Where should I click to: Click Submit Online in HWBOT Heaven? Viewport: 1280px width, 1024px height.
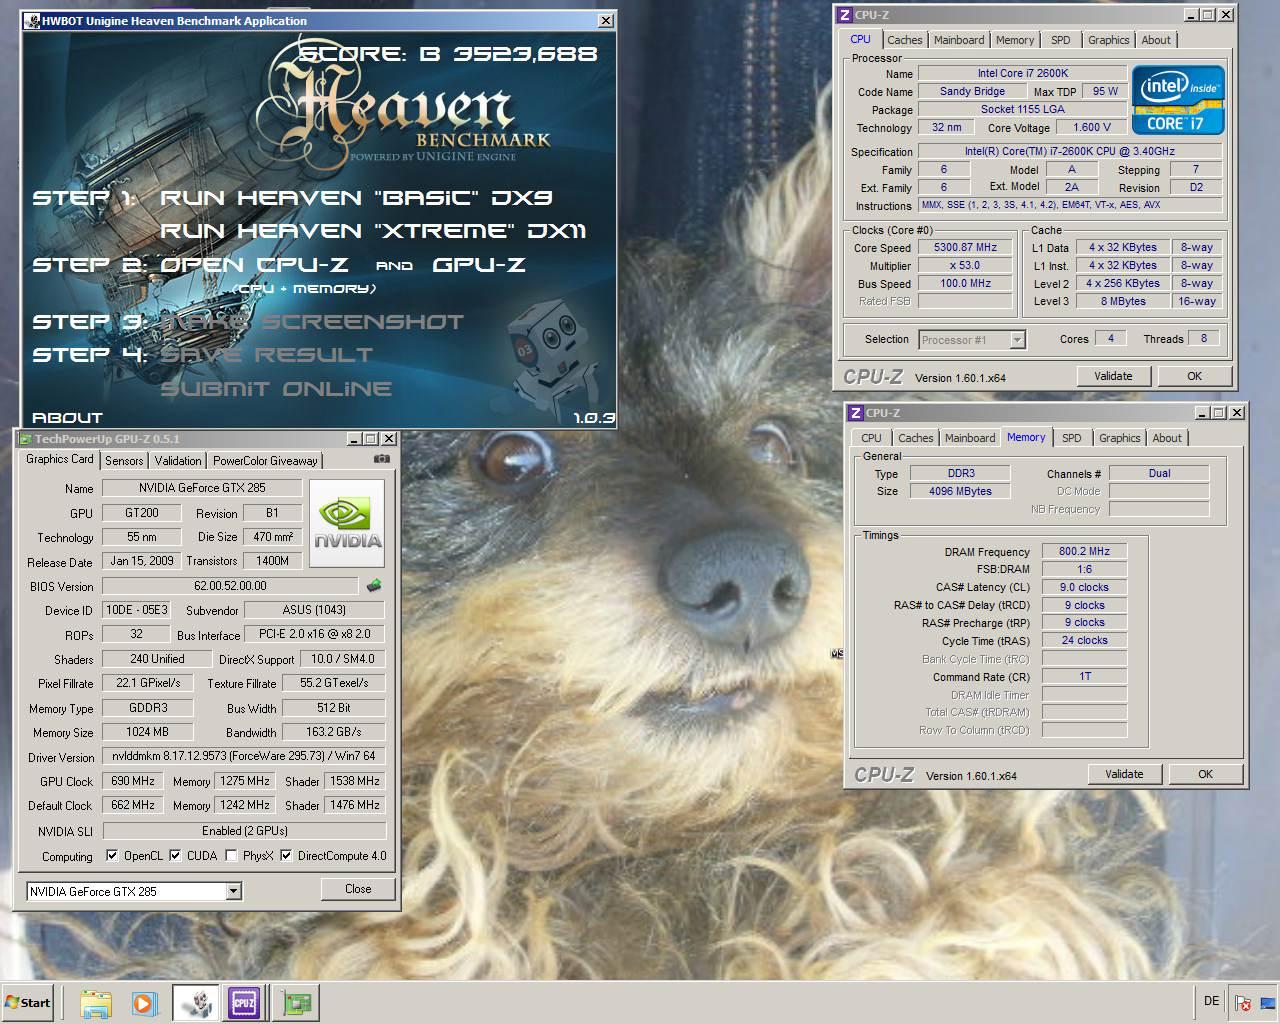(x=276, y=389)
